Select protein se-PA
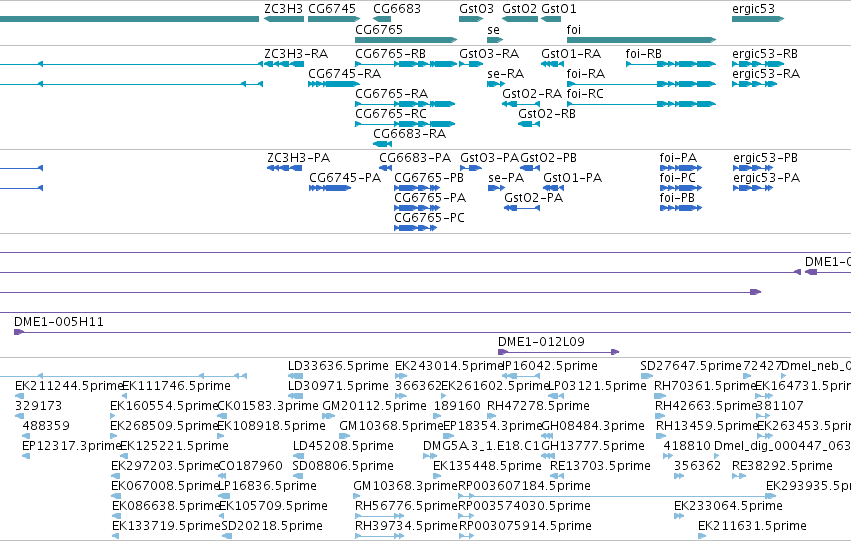The image size is (851, 541). pos(506,178)
